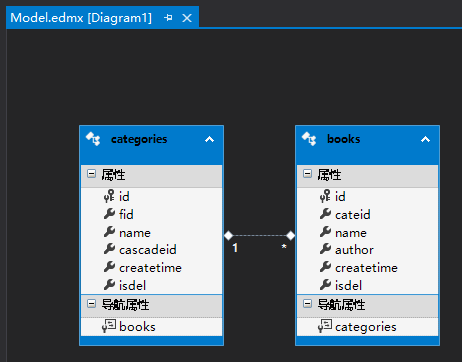Screen dimensions: 462x362
Task: Click 属性 header label in categories
Action: (x=113, y=175)
